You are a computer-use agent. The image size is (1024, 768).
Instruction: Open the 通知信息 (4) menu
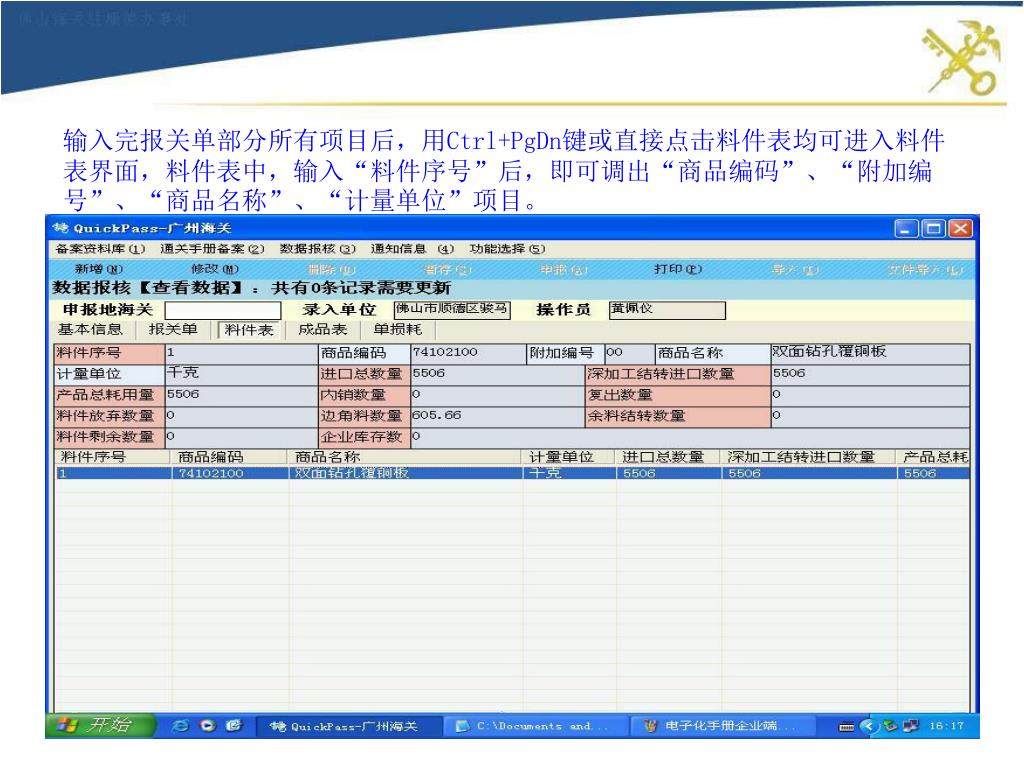pos(412,249)
